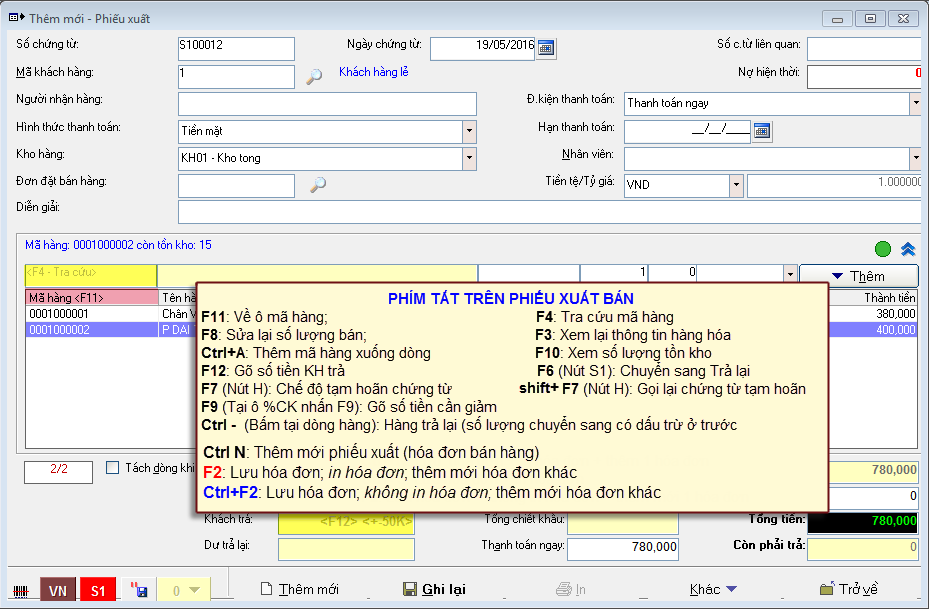Click the Thêm button to add item
Screen dimensions: 929x609
859,276
